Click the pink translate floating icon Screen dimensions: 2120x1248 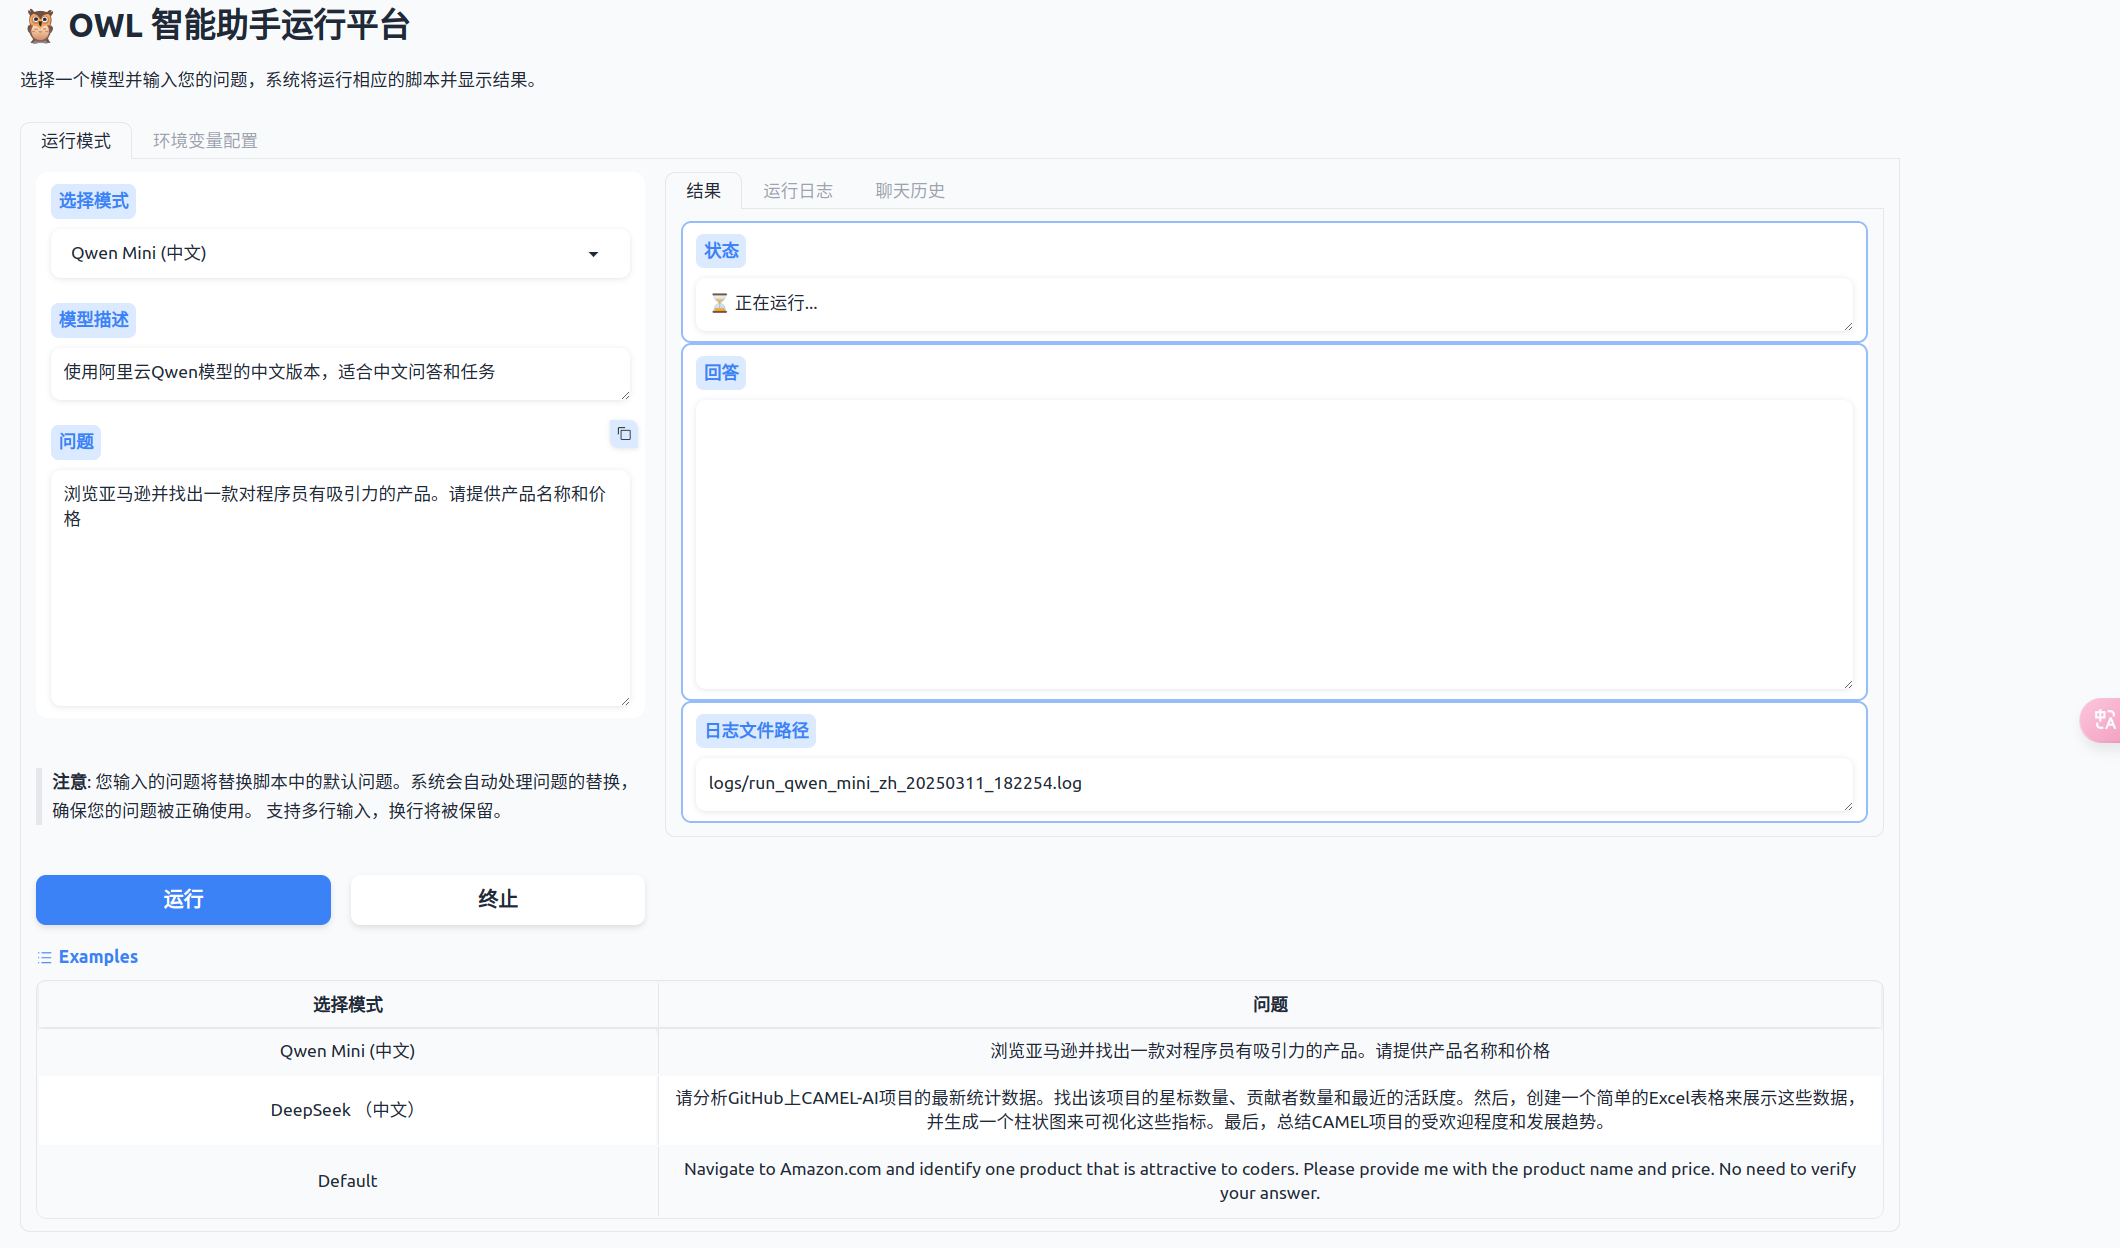pos(2103,720)
